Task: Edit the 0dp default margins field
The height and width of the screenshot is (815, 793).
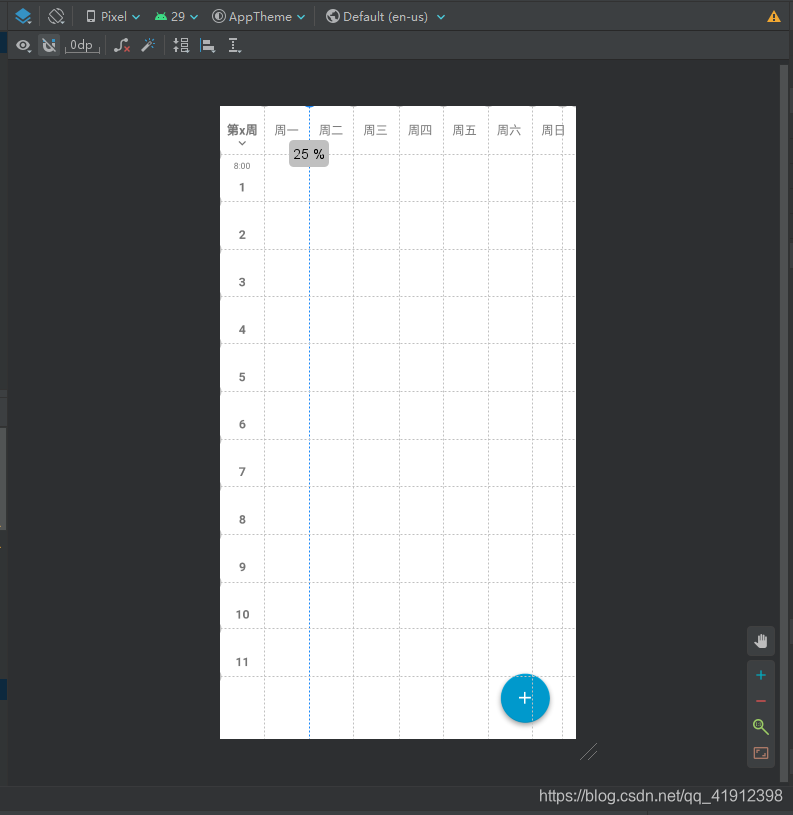Action: pyautogui.click(x=82, y=46)
